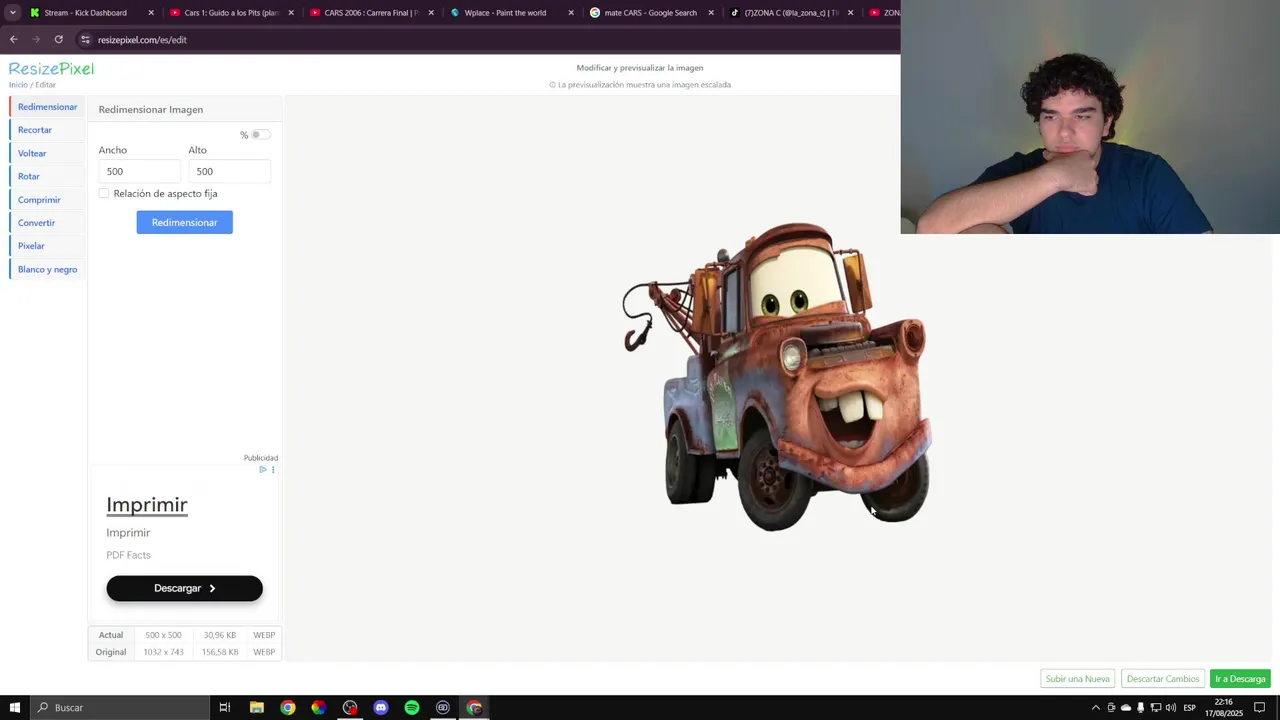Click the Descargar ad button

point(184,588)
